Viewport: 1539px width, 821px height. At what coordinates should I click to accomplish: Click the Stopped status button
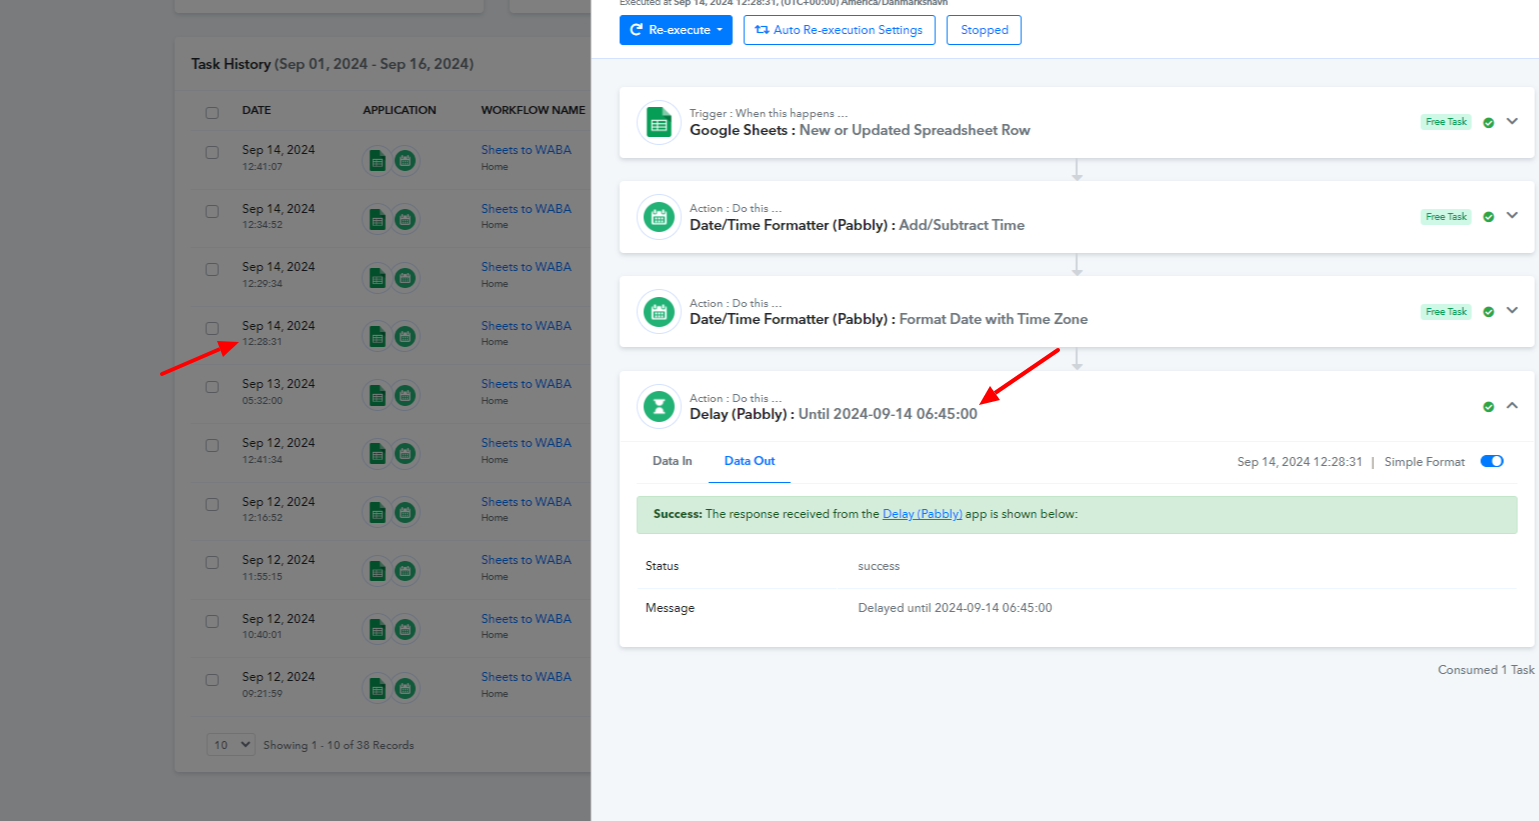click(984, 30)
